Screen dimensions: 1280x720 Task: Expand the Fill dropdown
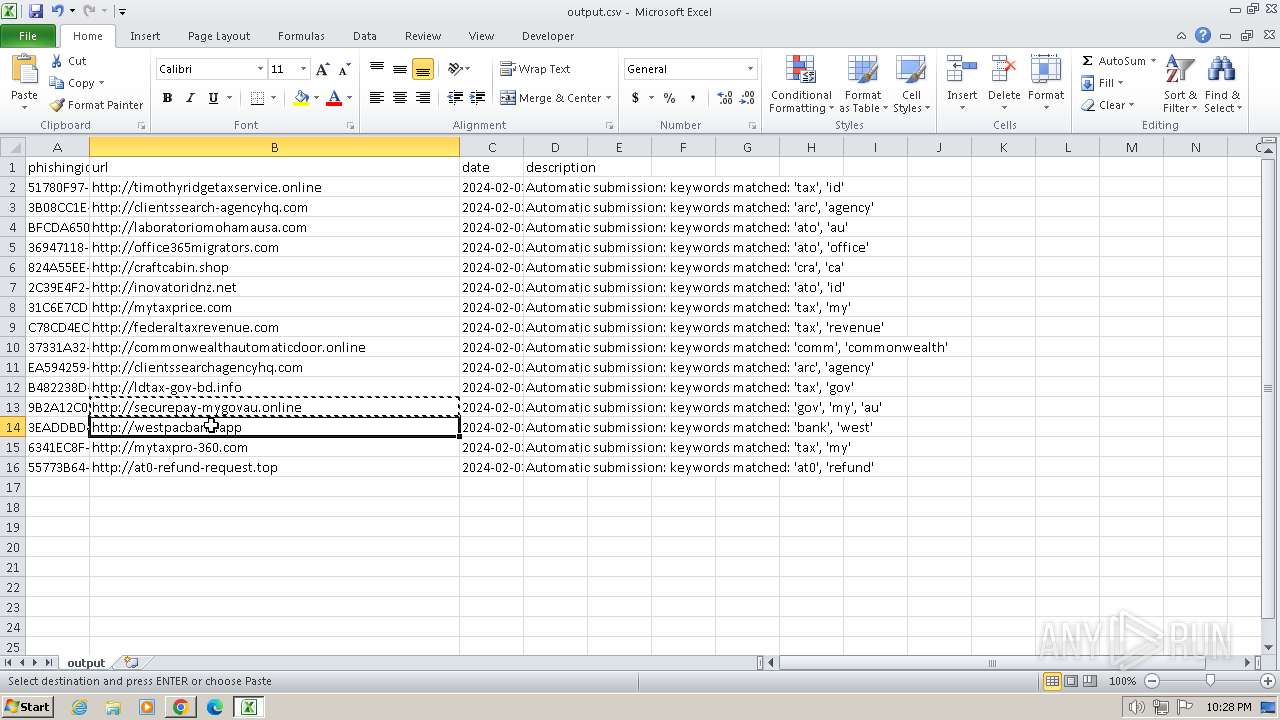[x=1120, y=83]
